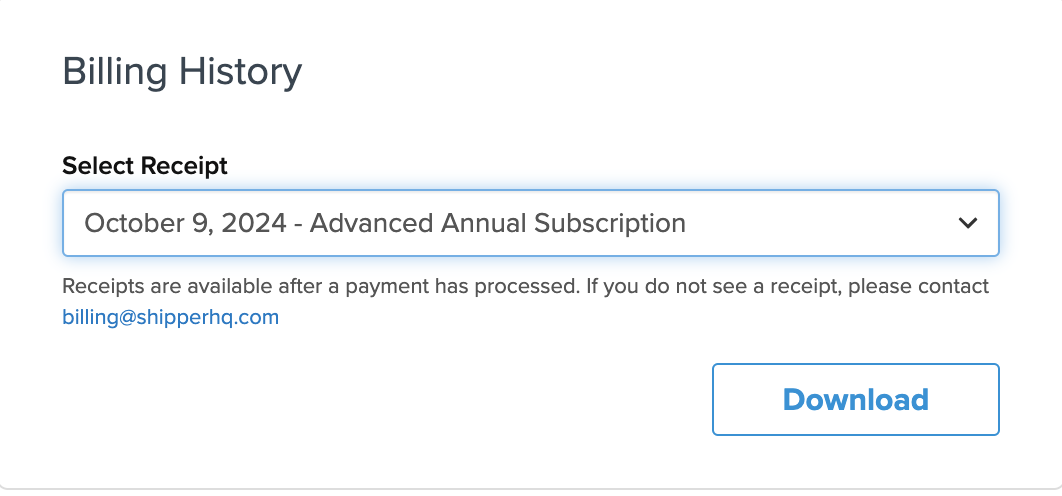
Task: Click the Billing History heading
Action: [182, 73]
